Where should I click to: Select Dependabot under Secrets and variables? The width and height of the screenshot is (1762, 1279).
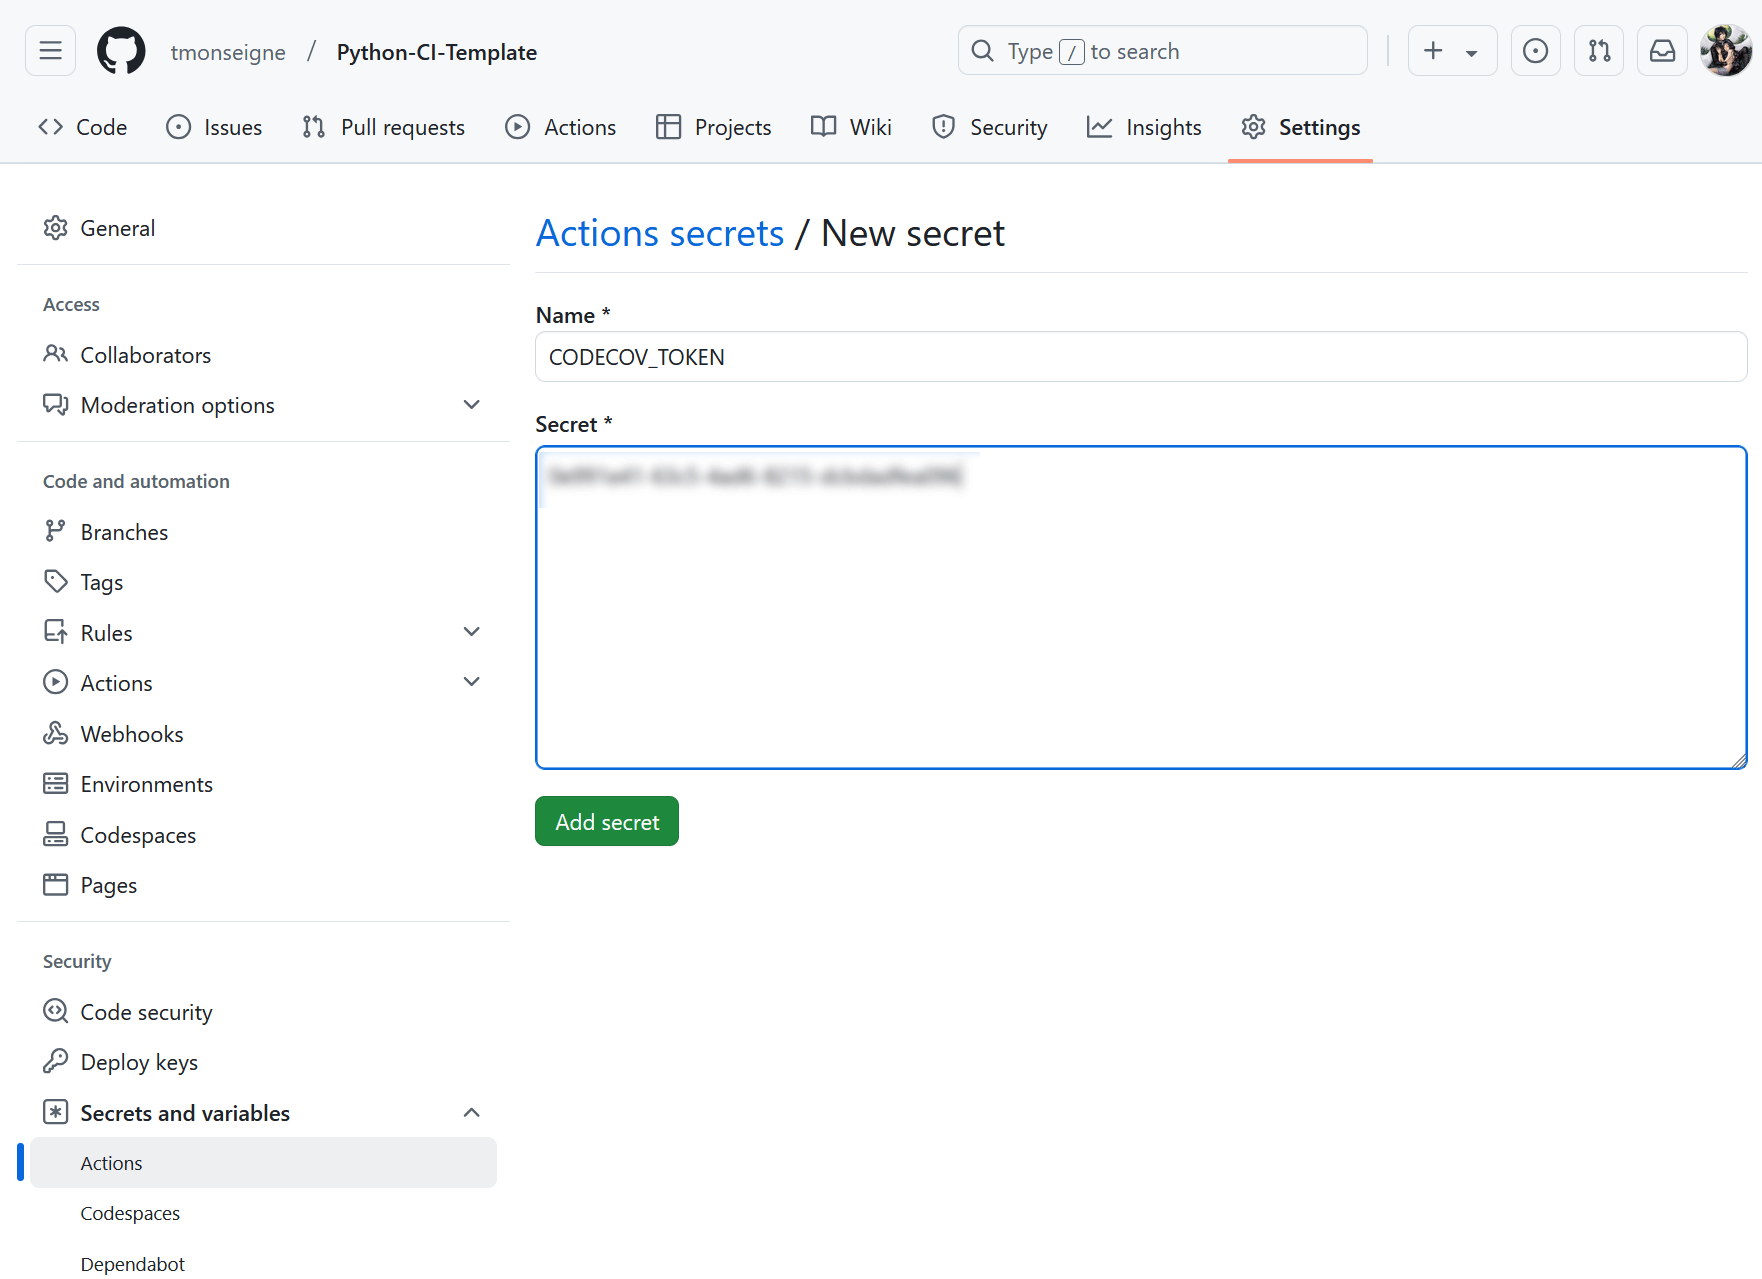tap(133, 1264)
